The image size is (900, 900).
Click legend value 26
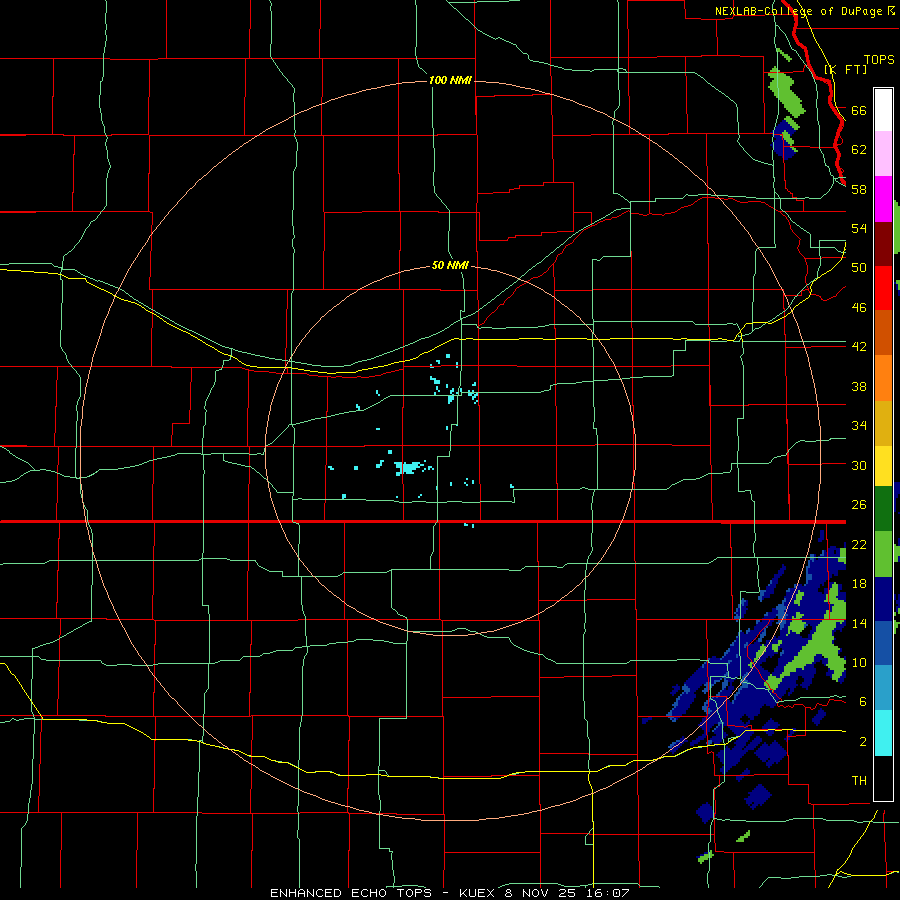859,505
